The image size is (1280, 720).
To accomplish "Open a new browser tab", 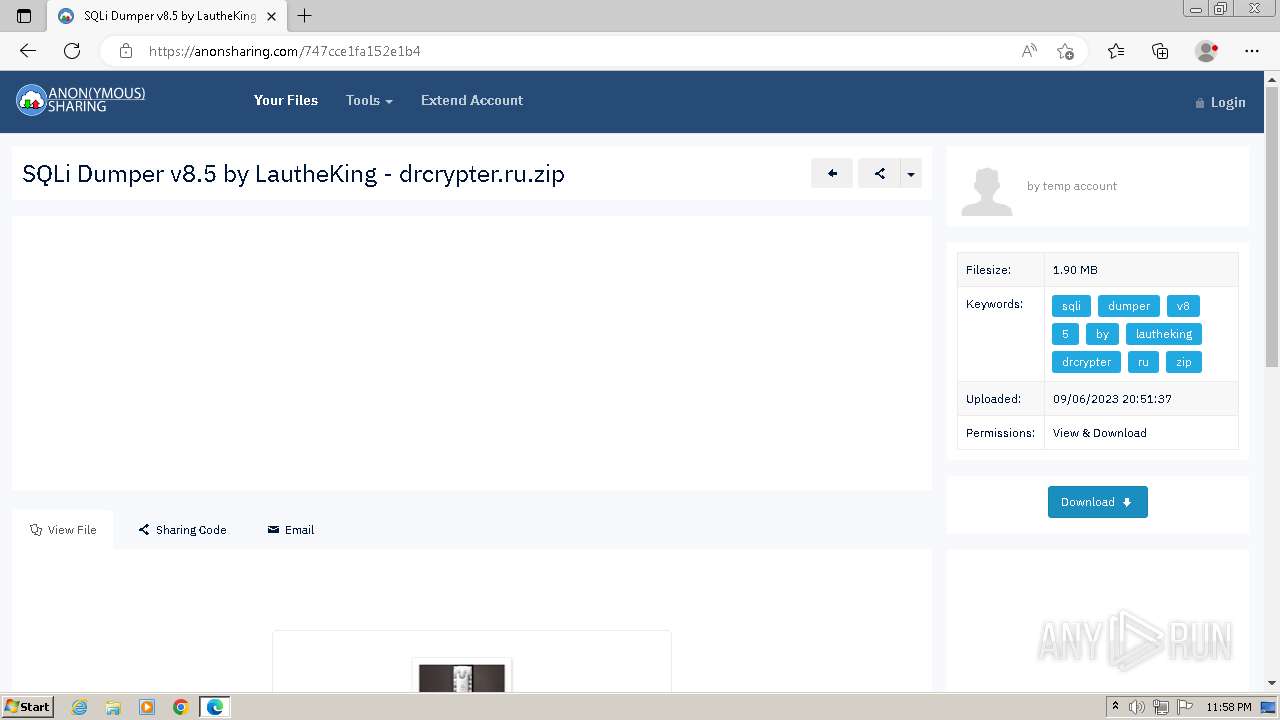I will [305, 16].
